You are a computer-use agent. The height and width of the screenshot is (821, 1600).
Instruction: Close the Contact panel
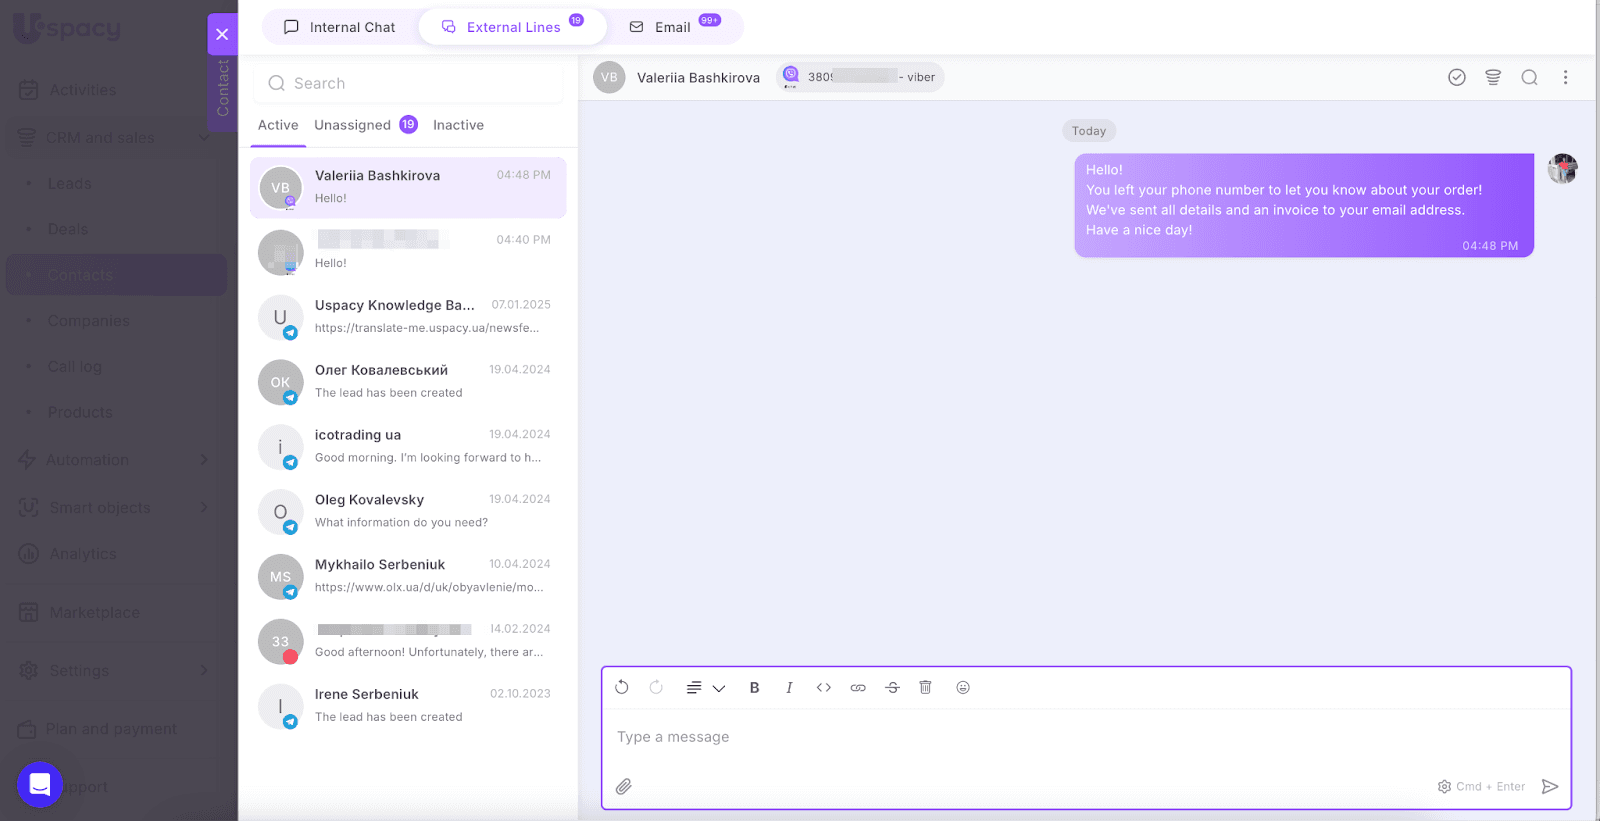222,34
